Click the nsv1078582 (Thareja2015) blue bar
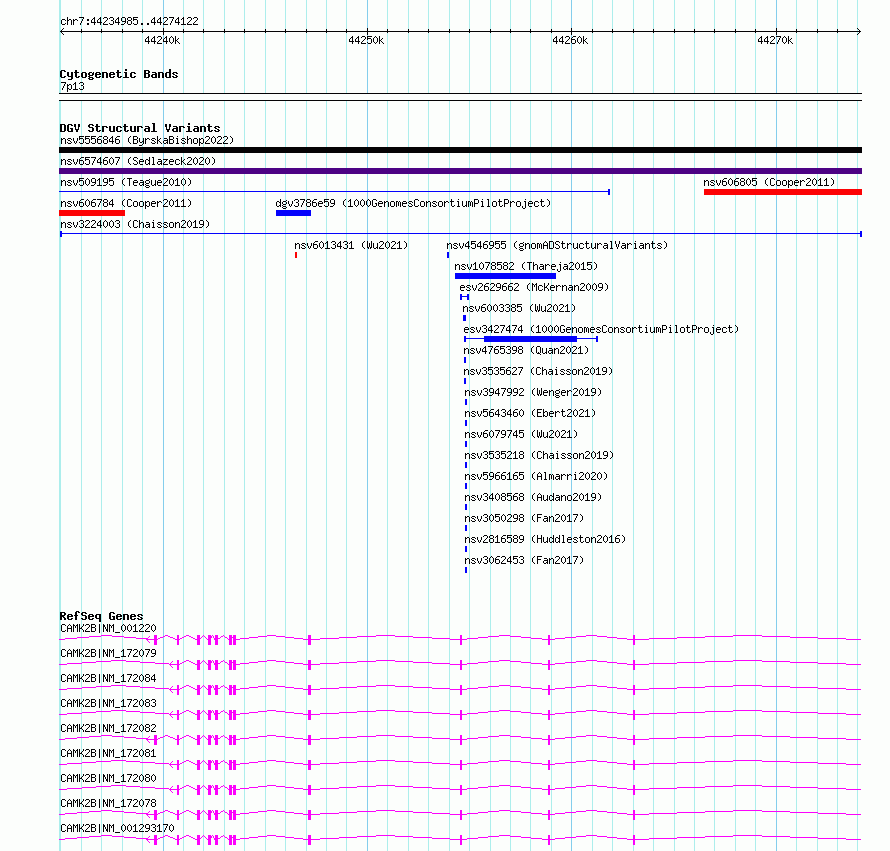Viewport: 890px width, 851px height. coord(505,276)
